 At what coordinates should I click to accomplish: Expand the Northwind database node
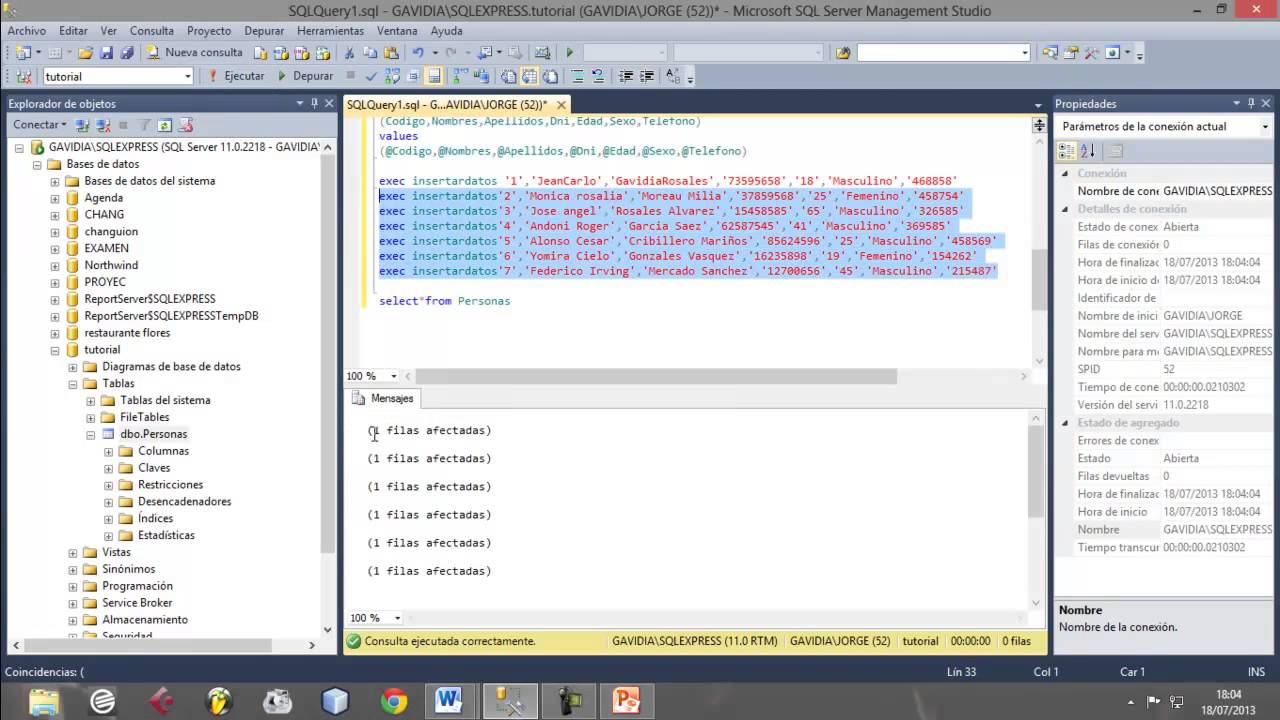(x=55, y=265)
